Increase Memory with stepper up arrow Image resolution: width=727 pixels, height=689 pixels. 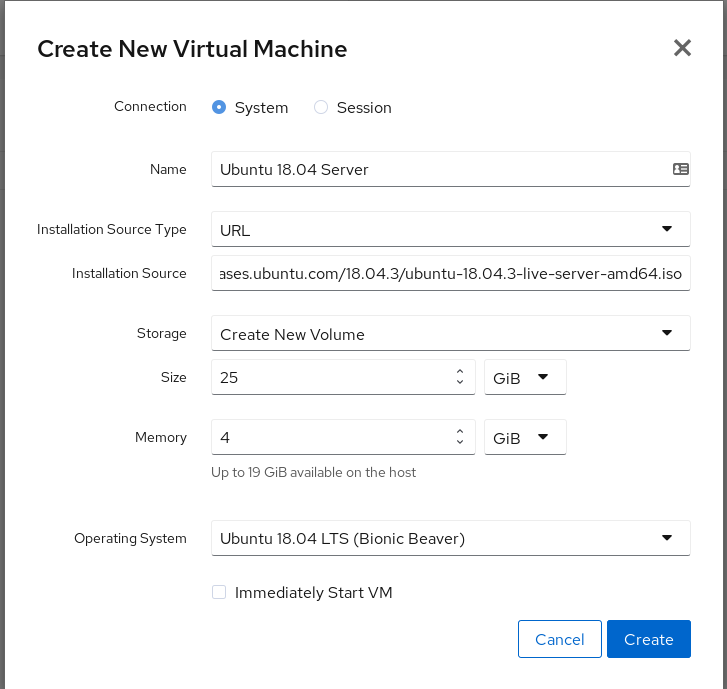click(460, 432)
